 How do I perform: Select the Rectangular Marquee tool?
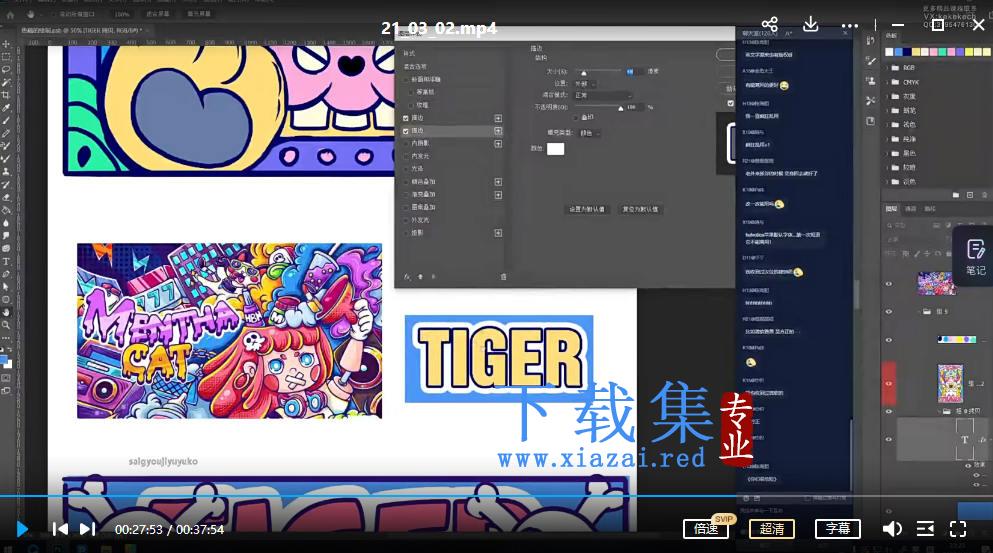coord(6,56)
